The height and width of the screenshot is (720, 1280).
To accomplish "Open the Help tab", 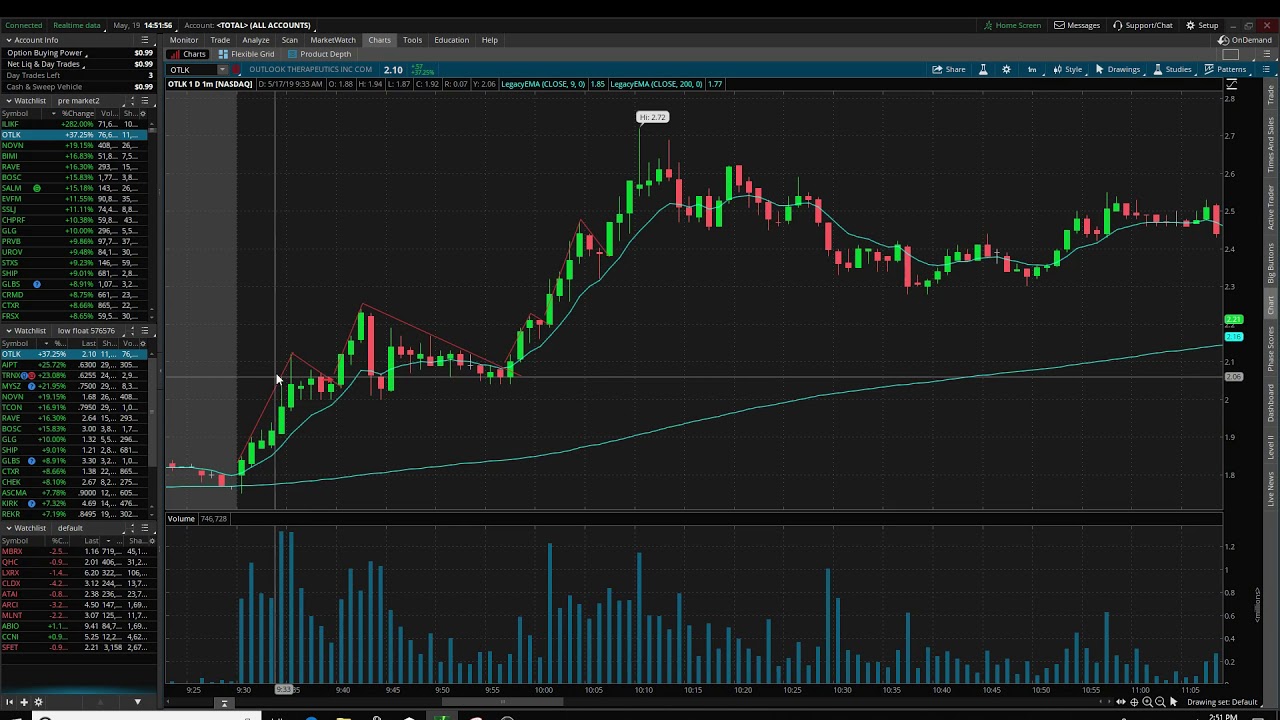I will click(489, 40).
